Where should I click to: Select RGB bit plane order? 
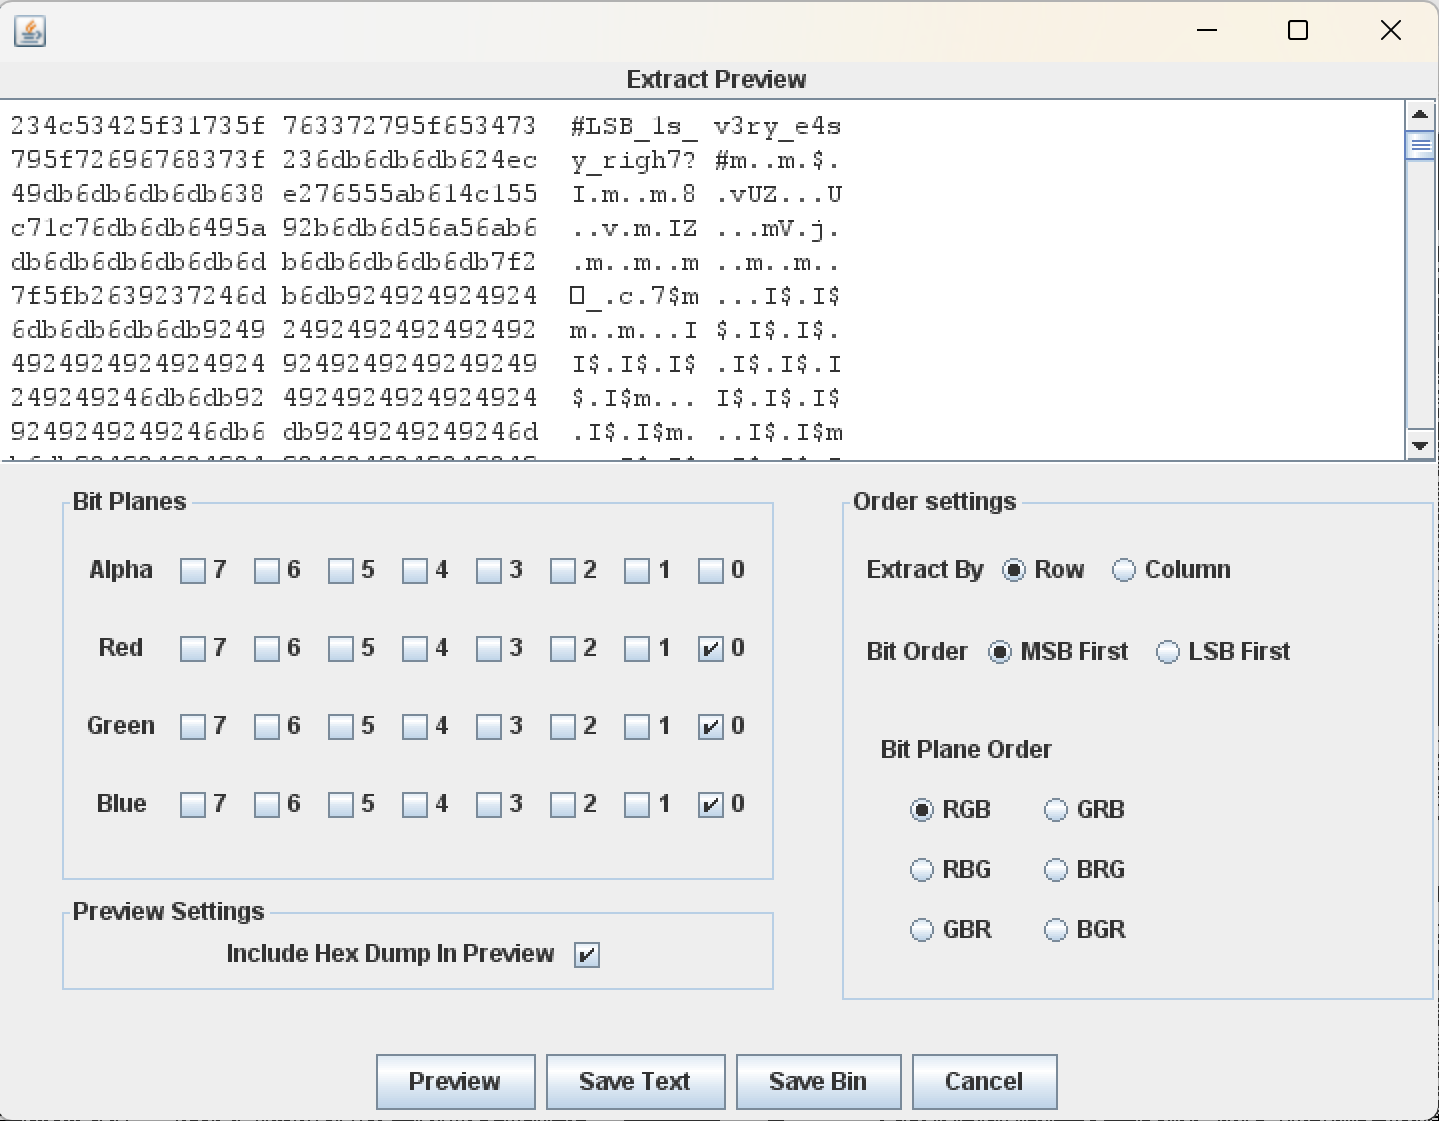coord(922,810)
